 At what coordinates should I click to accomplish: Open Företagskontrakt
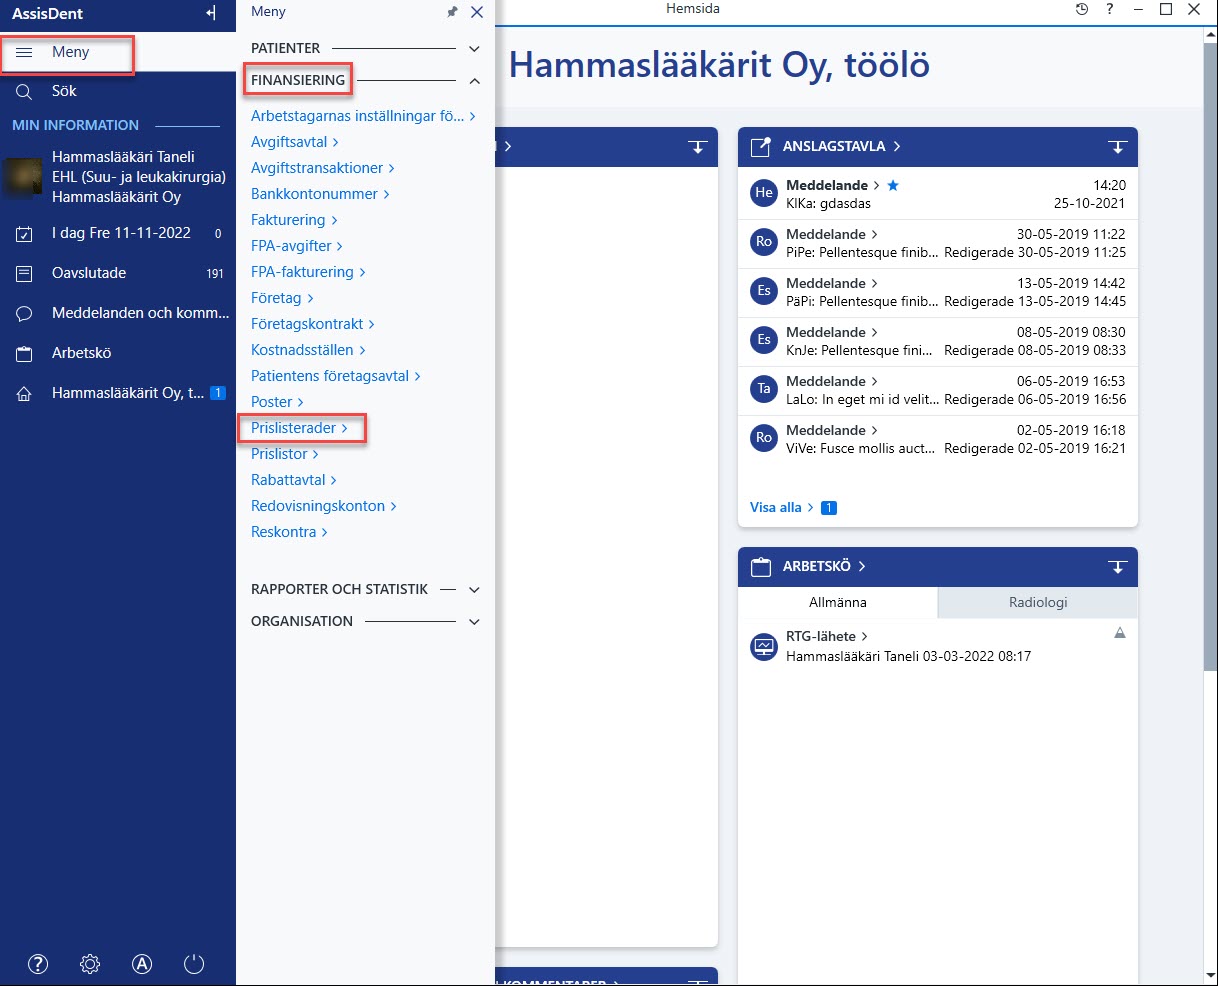(313, 324)
